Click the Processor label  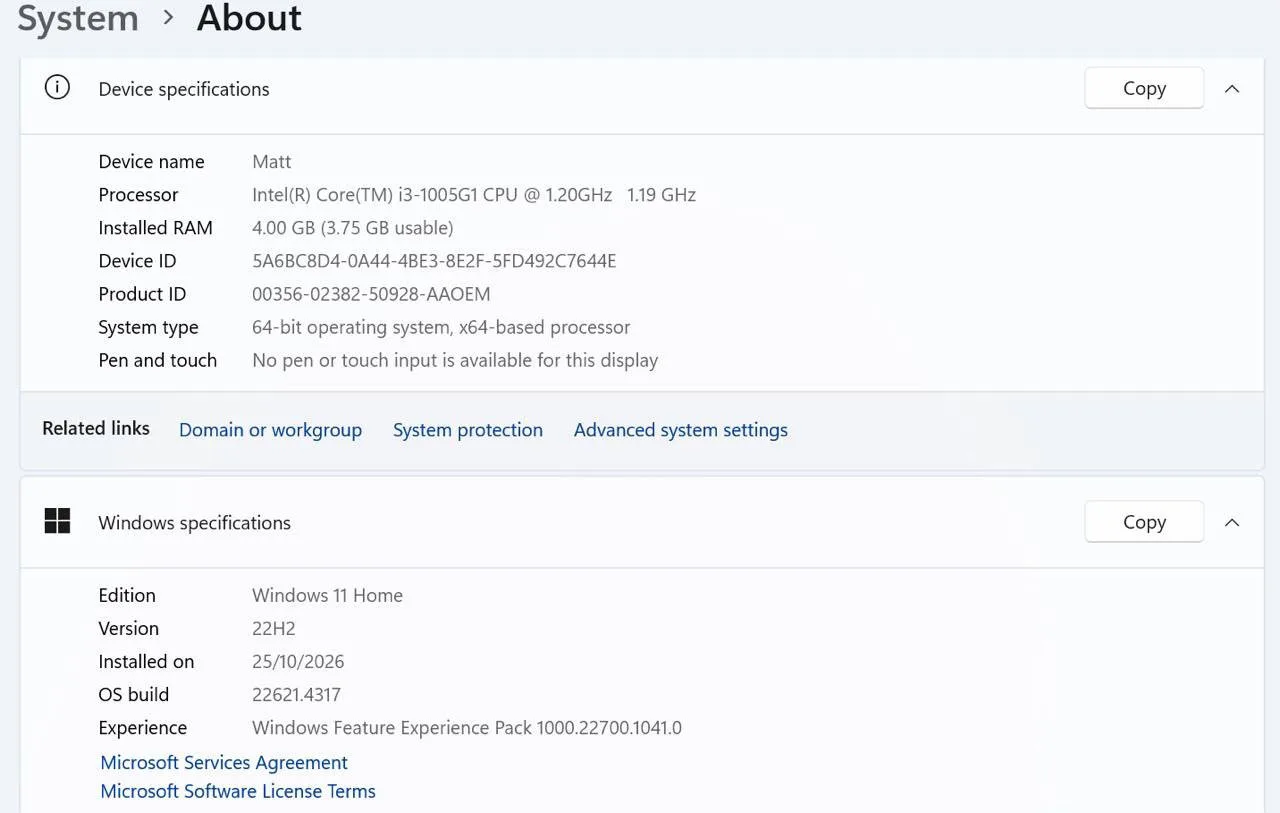tap(138, 195)
